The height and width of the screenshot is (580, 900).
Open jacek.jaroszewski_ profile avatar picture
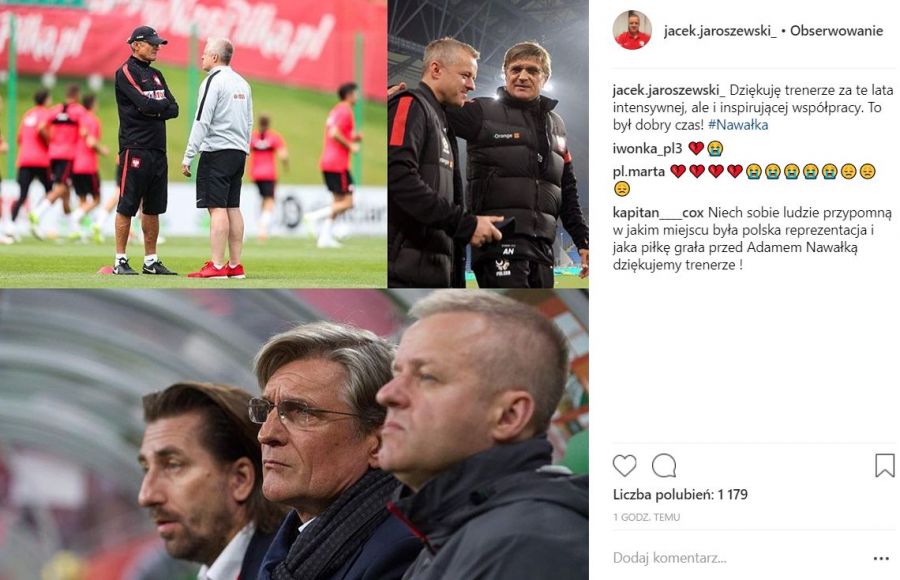pos(632,30)
